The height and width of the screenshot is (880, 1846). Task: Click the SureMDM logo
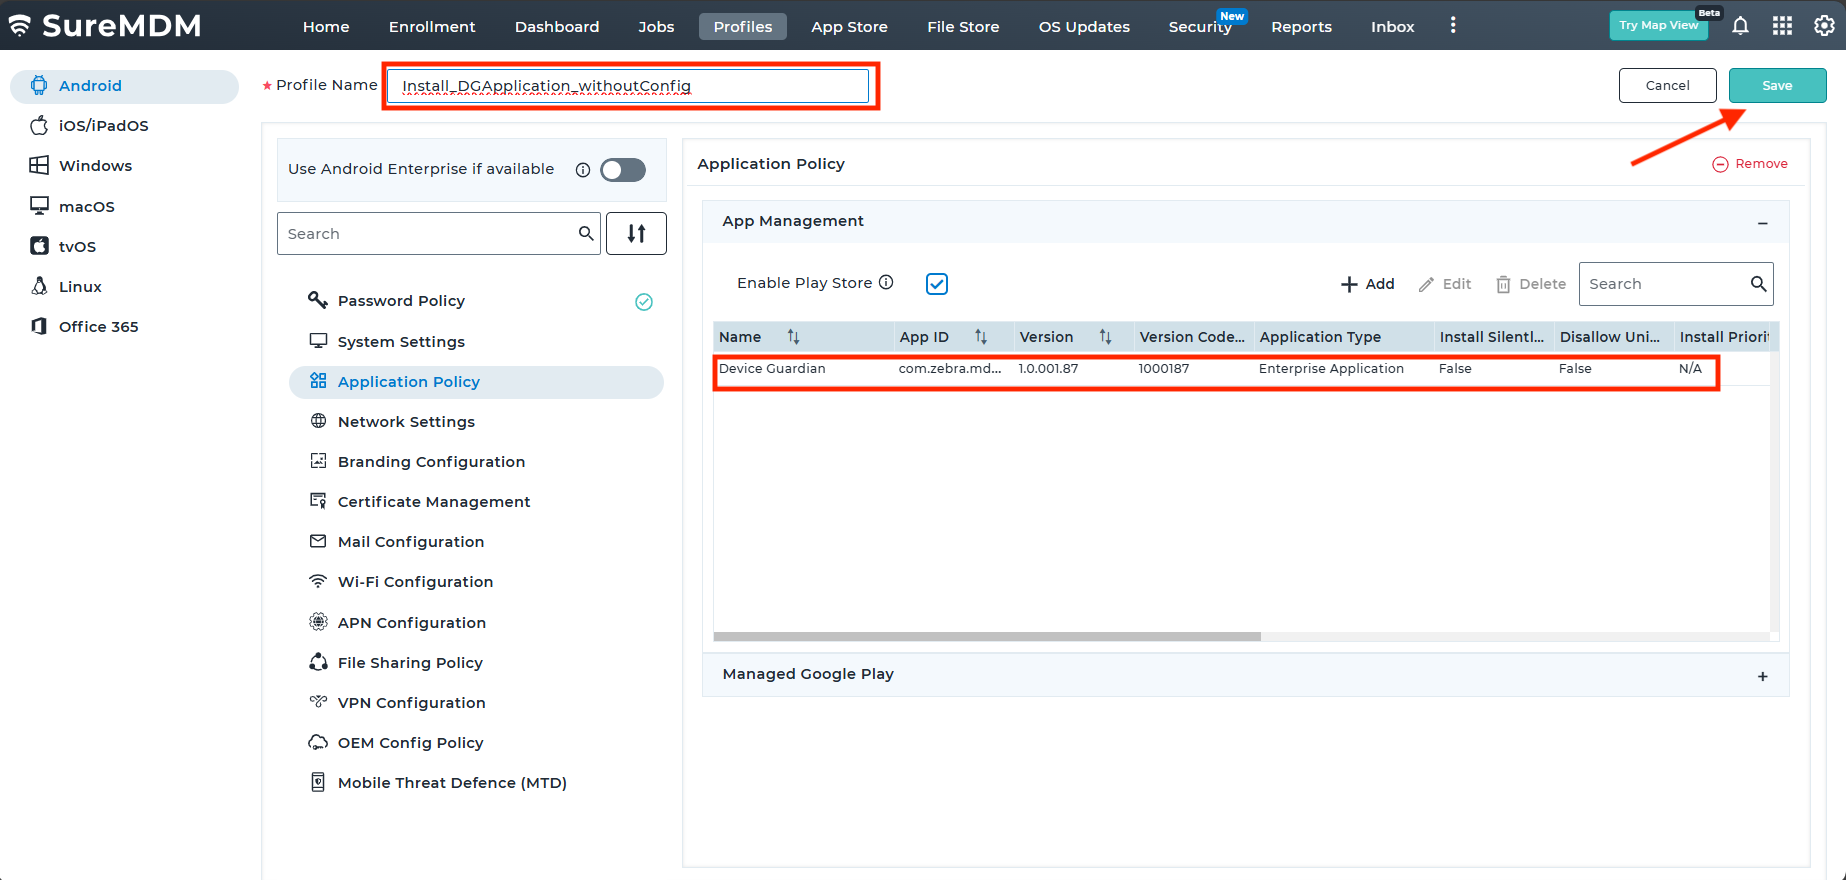[x=105, y=25]
